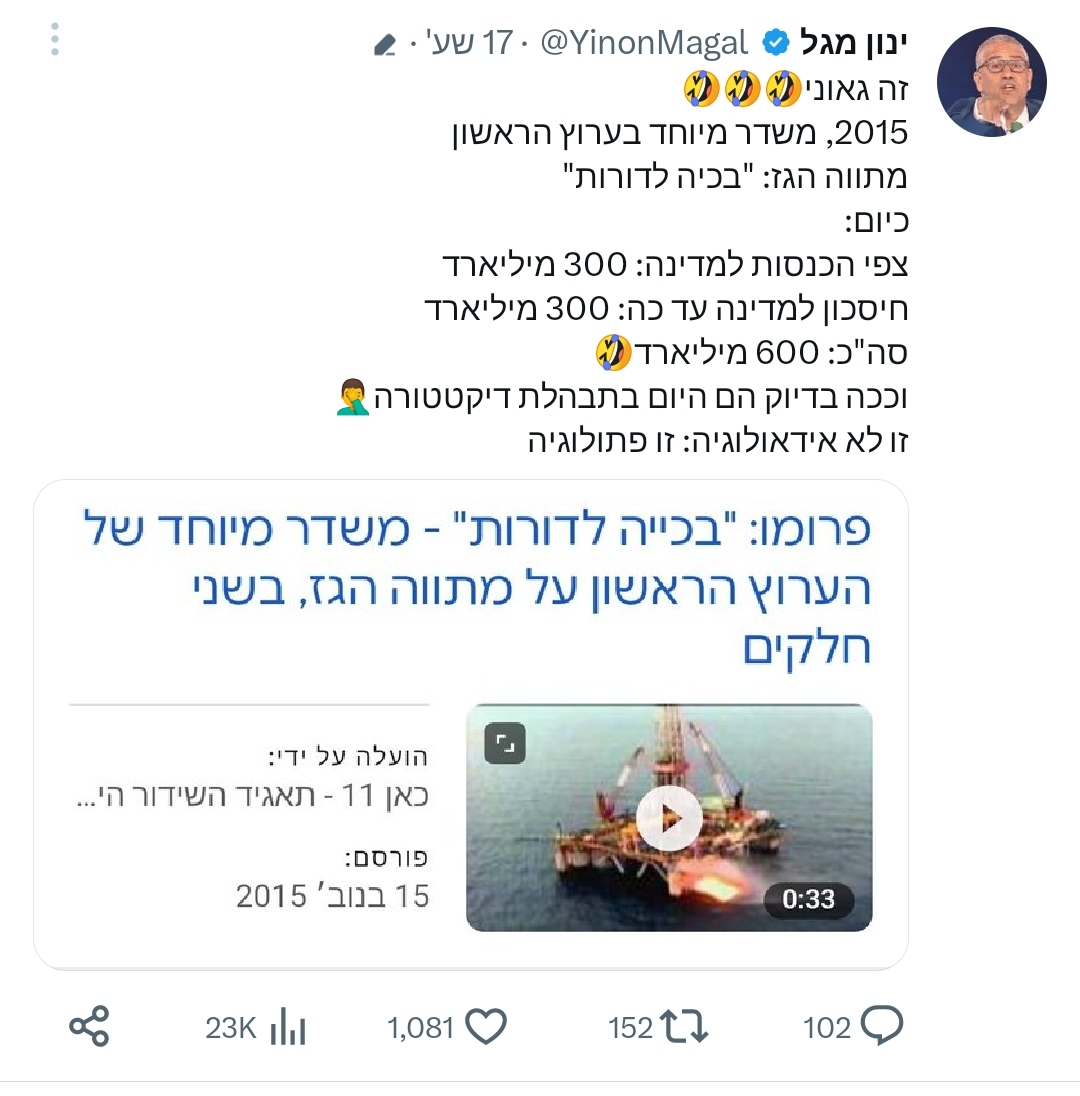This screenshot has width=1080, height=1096.
Task: Open view analytics bar chart icon
Action: 287,1026
